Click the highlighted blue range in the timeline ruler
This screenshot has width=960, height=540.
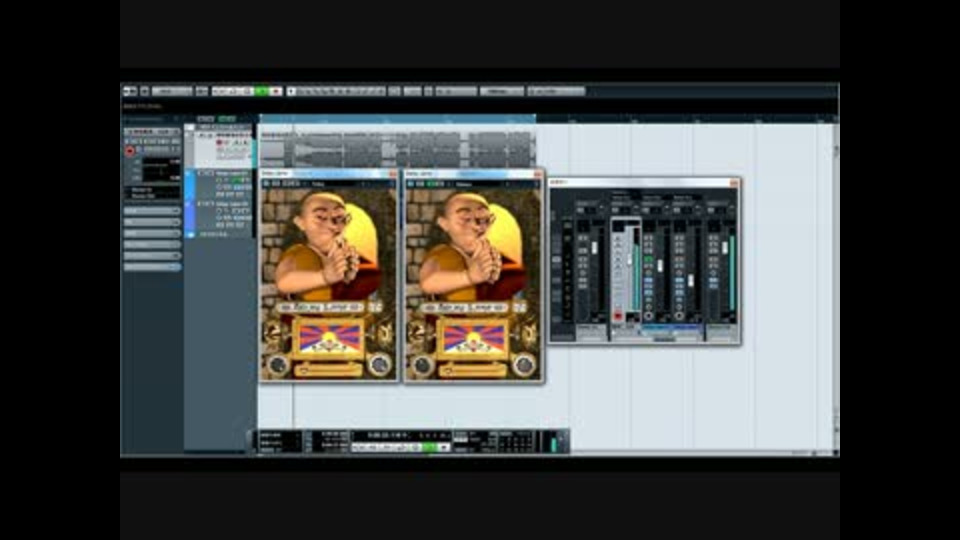tap(398, 119)
